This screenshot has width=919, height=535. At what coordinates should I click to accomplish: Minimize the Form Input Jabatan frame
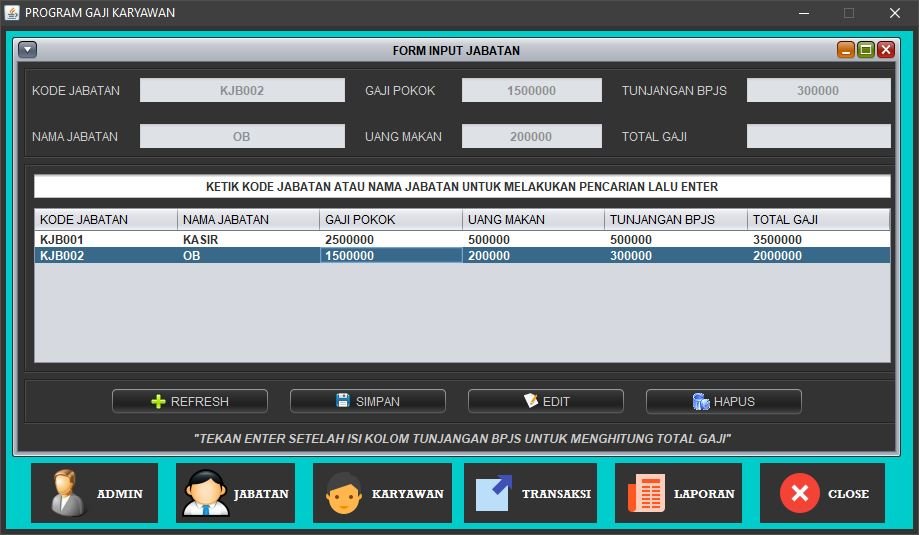point(846,50)
